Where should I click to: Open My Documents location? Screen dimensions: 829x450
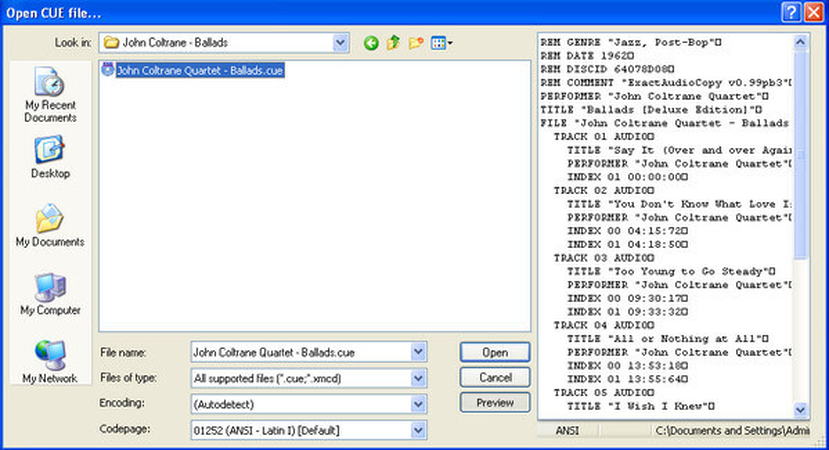(x=50, y=225)
